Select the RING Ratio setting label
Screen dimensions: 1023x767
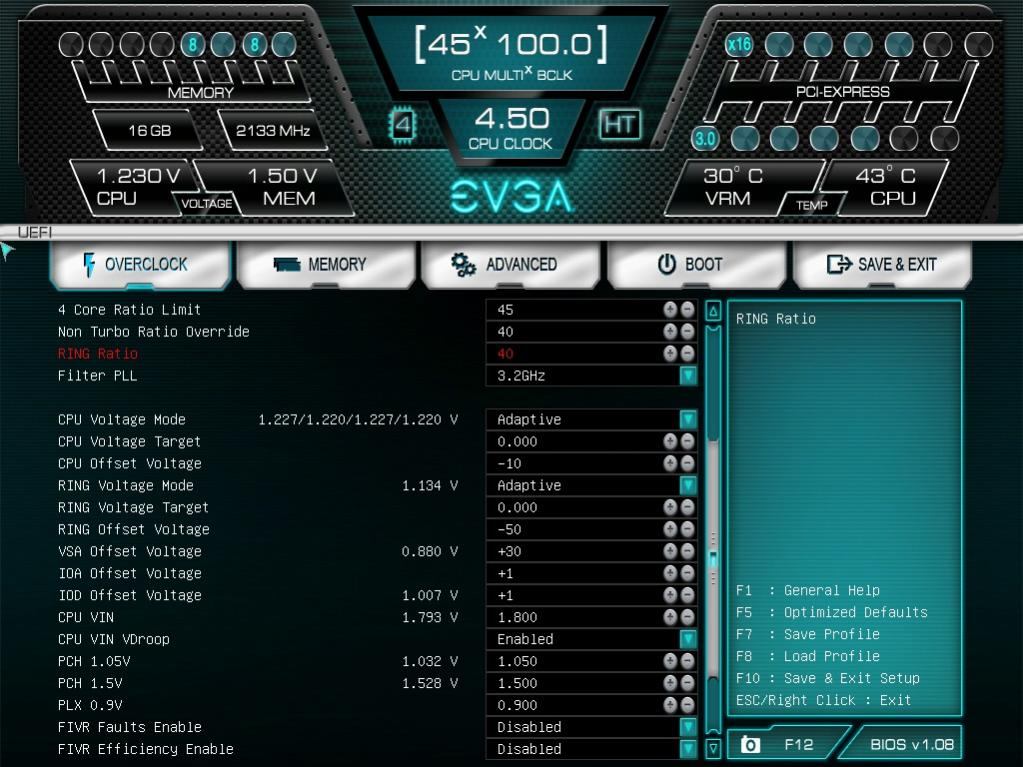coord(98,353)
